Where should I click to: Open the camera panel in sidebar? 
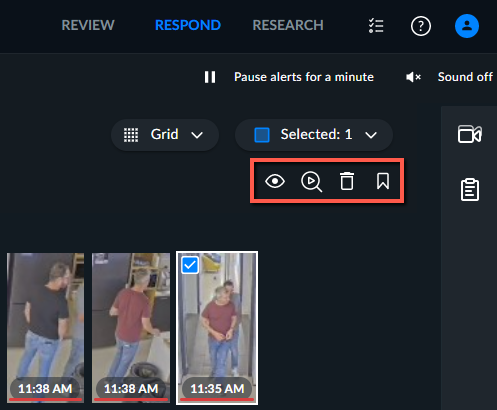(x=469, y=134)
